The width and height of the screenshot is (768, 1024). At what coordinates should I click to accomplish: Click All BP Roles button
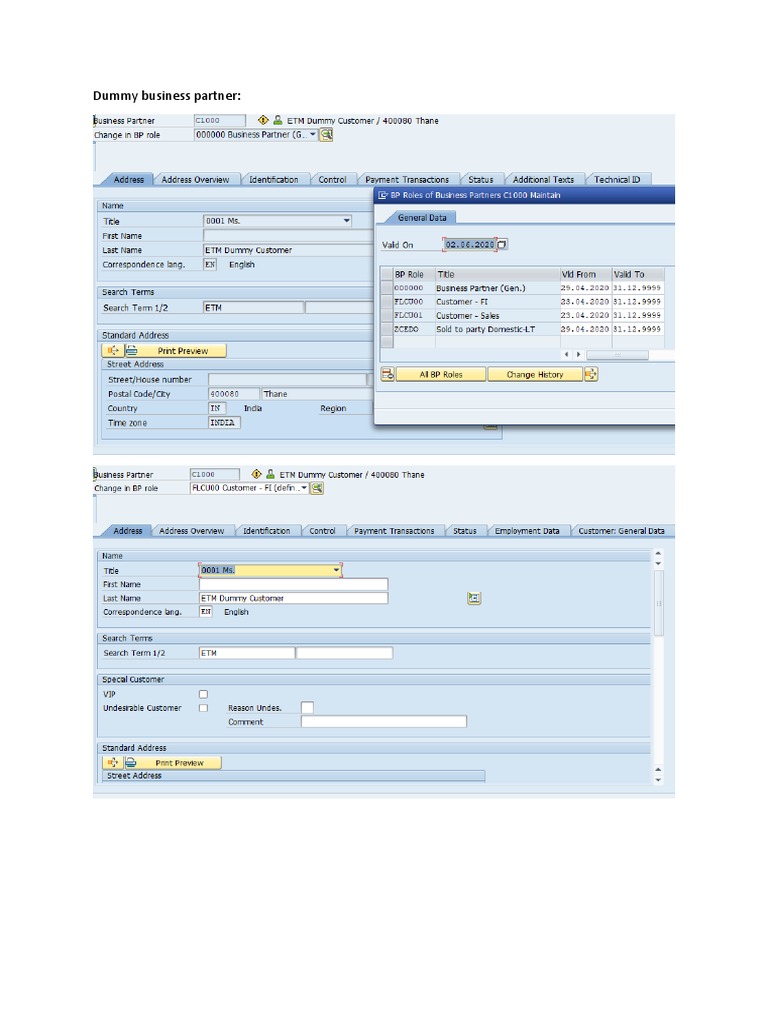point(441,374)
